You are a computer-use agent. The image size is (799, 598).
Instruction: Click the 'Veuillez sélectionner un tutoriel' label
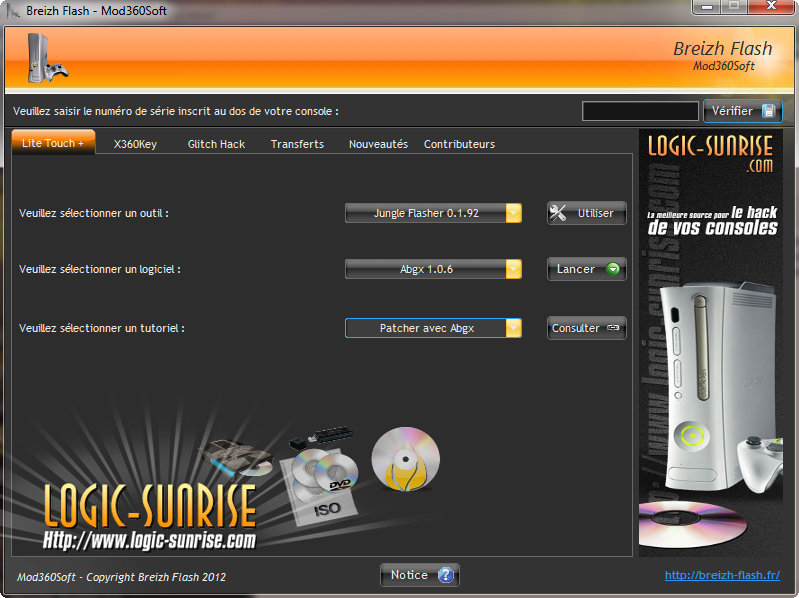tap(102, 329)
